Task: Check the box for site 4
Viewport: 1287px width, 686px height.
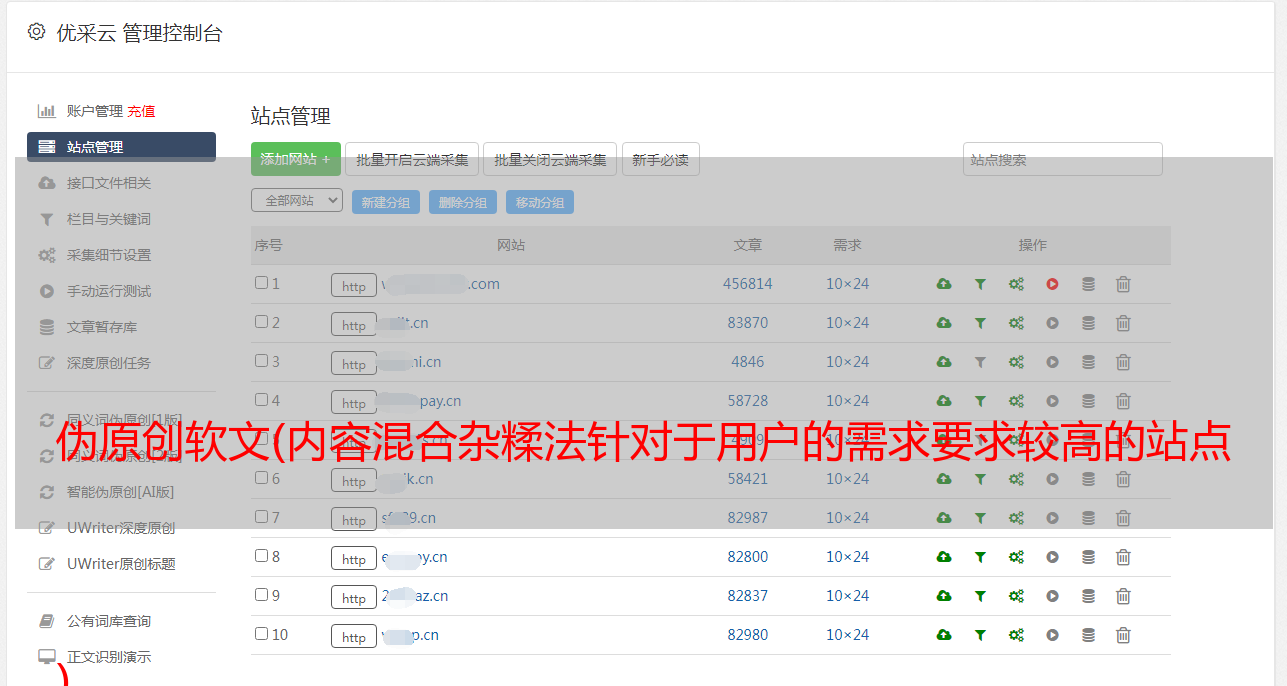Action: click(x=261, y=400)
